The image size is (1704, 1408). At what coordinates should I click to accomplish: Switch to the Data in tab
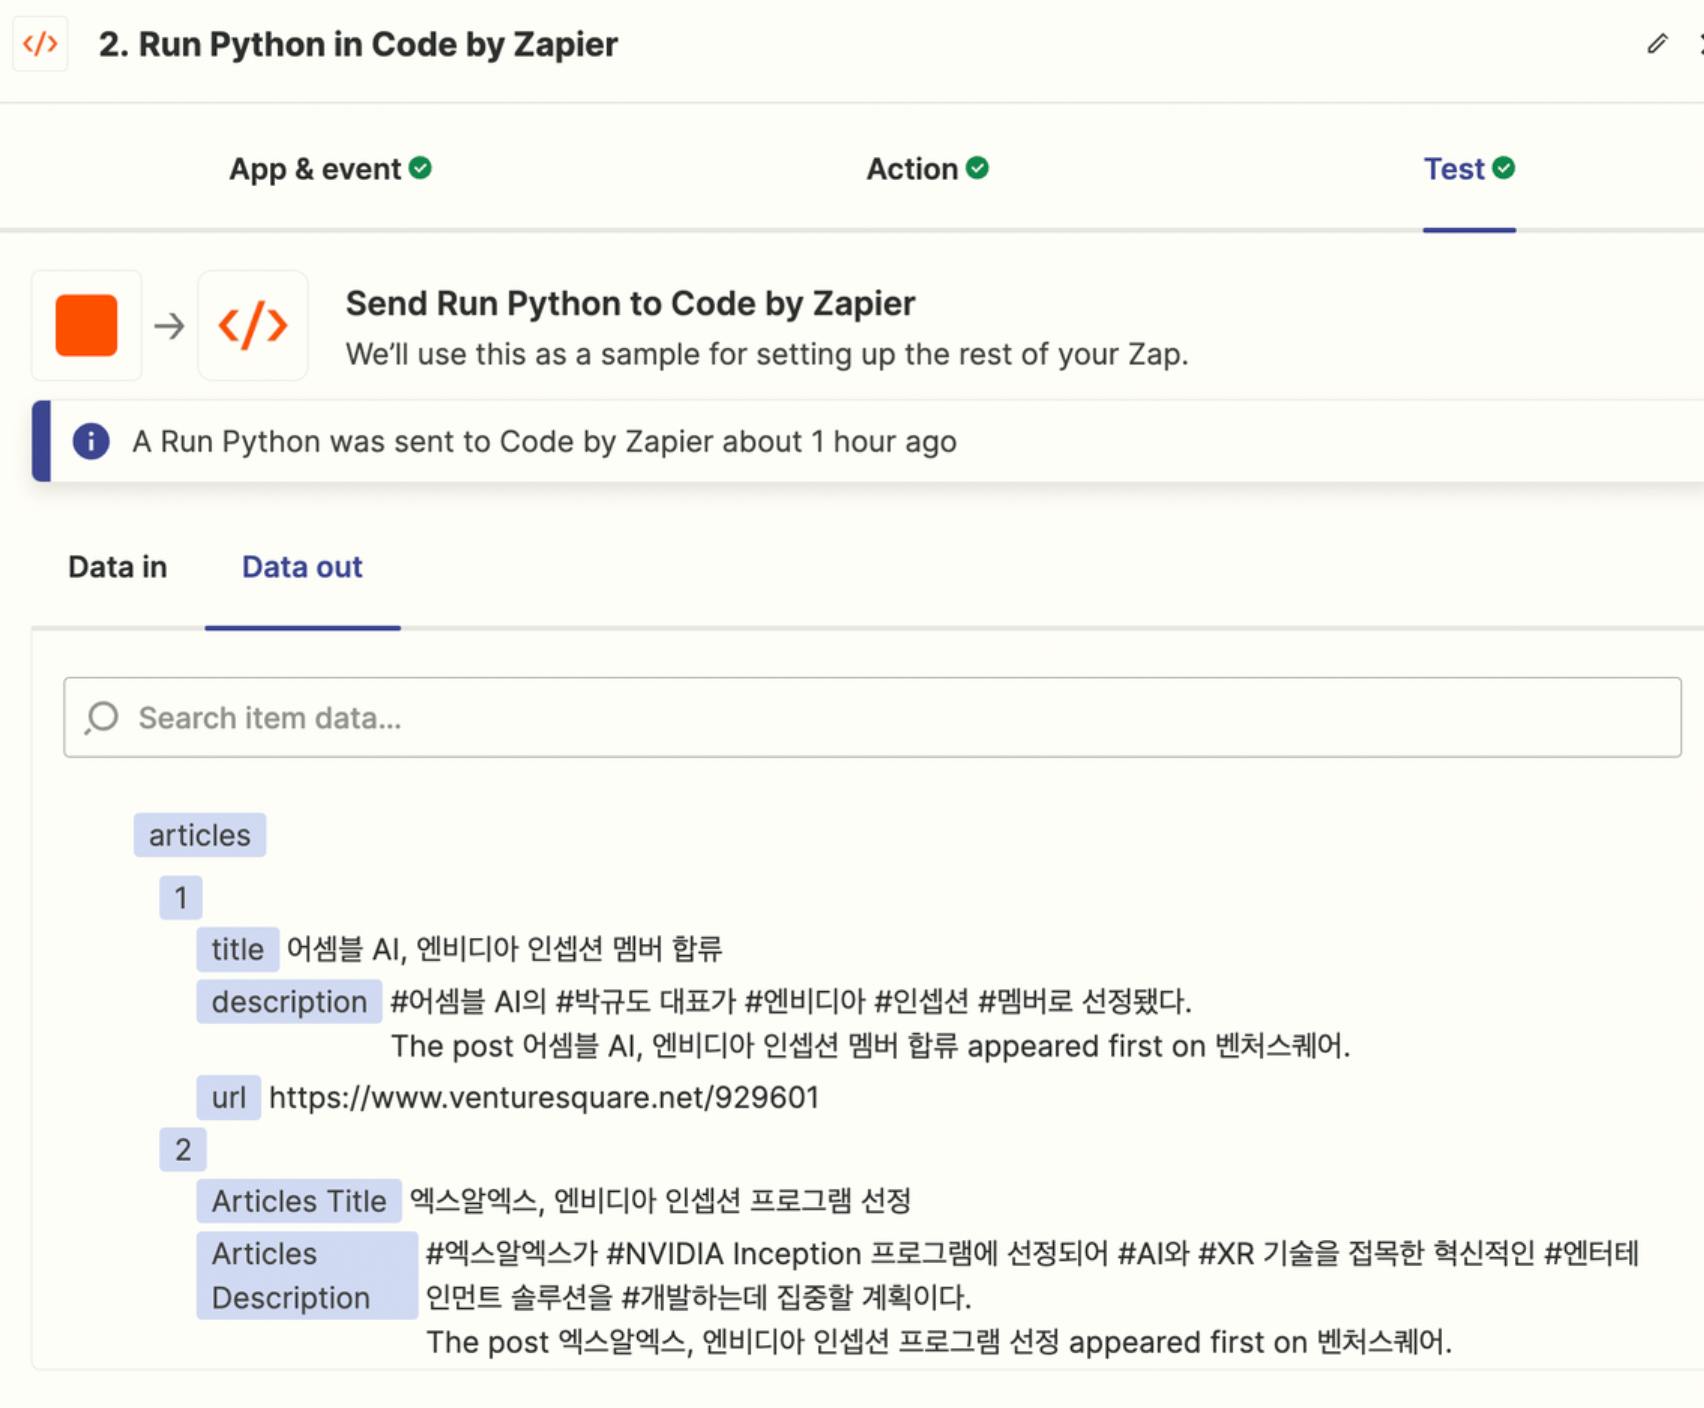(x=118, y=567)
